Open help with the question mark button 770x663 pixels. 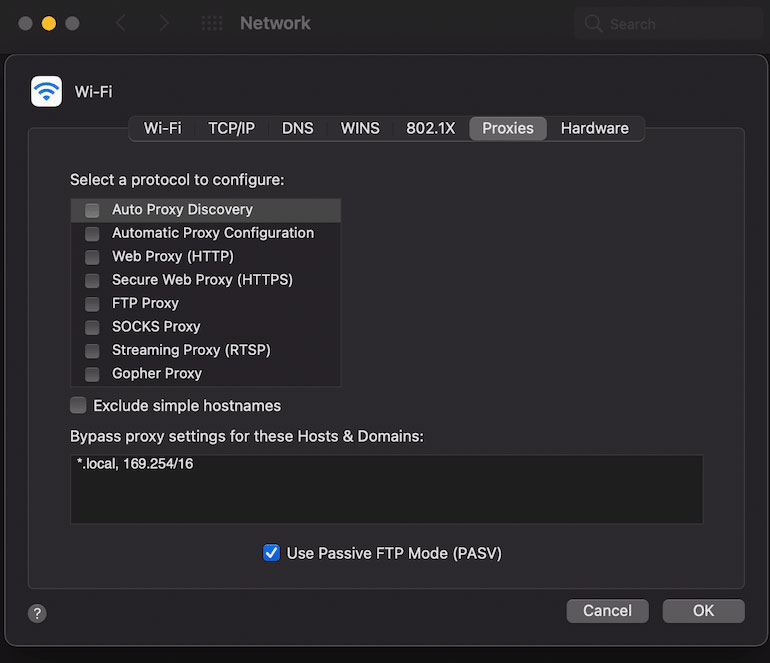(x=37, y=613)
